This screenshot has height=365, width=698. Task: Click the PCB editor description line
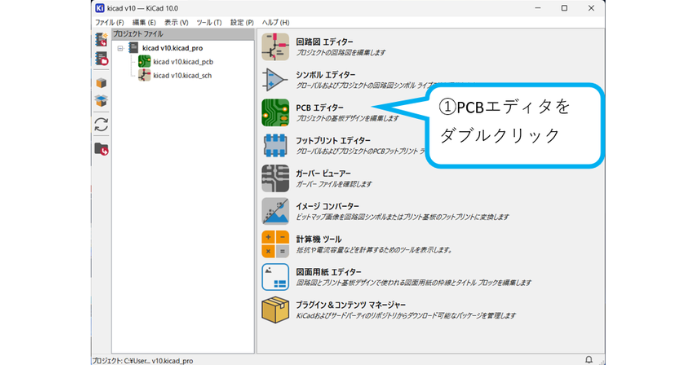pyautogui.click(x=347, y=118)
